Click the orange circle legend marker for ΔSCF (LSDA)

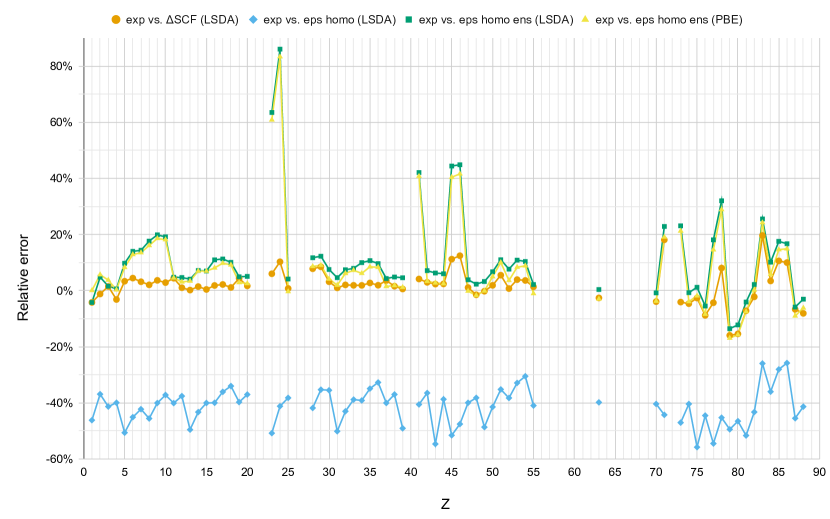click(115, 20)
